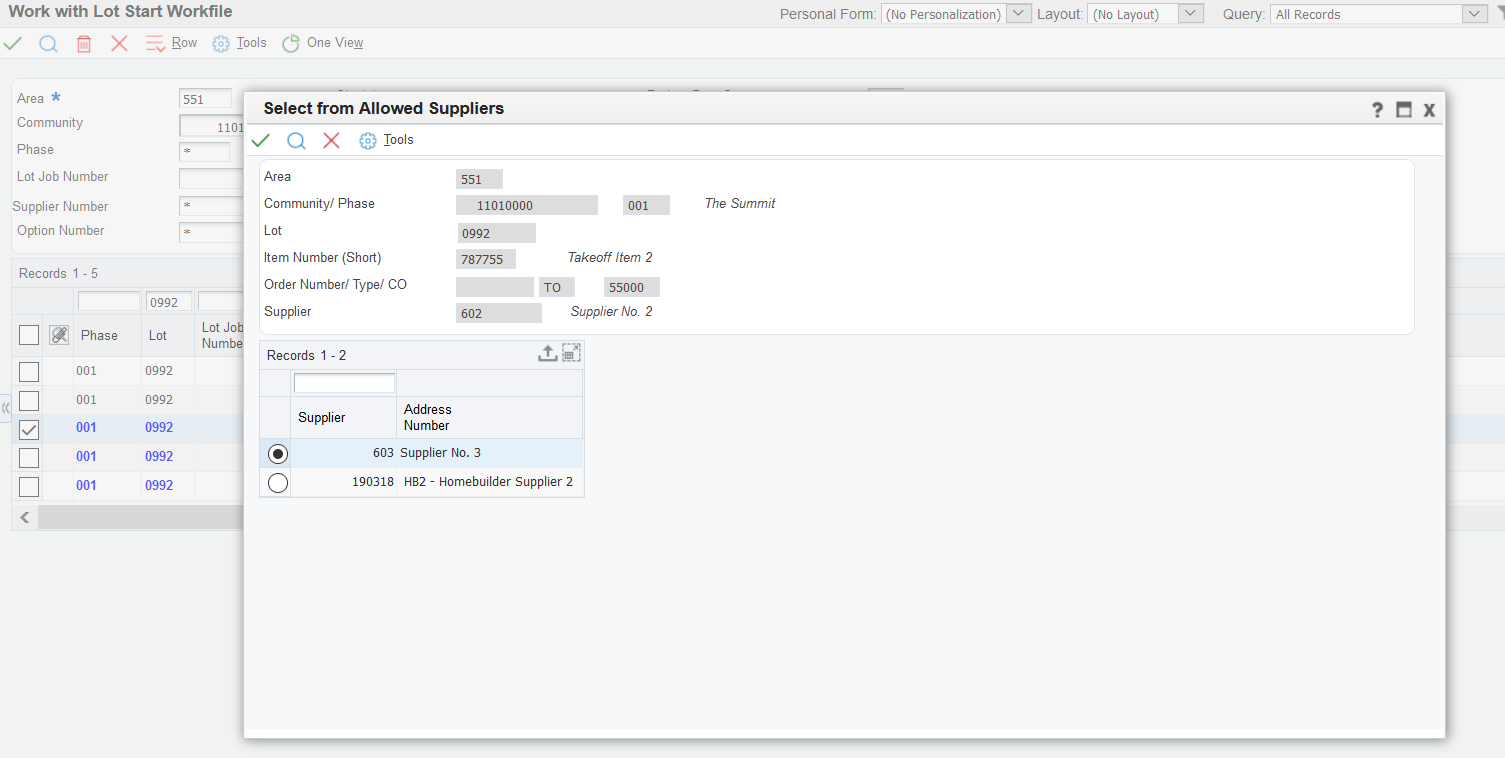
Task: Select radio button for Supplier No. 3
Action: tap(278, 454)
